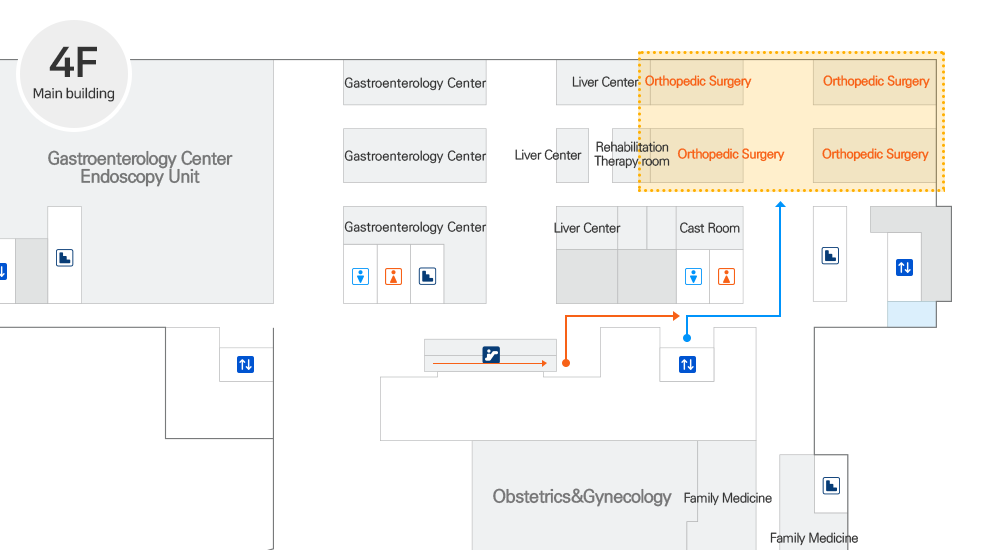Click the stairs icon next to Family Medicine
992x550 pixels.
coord(831,486)
